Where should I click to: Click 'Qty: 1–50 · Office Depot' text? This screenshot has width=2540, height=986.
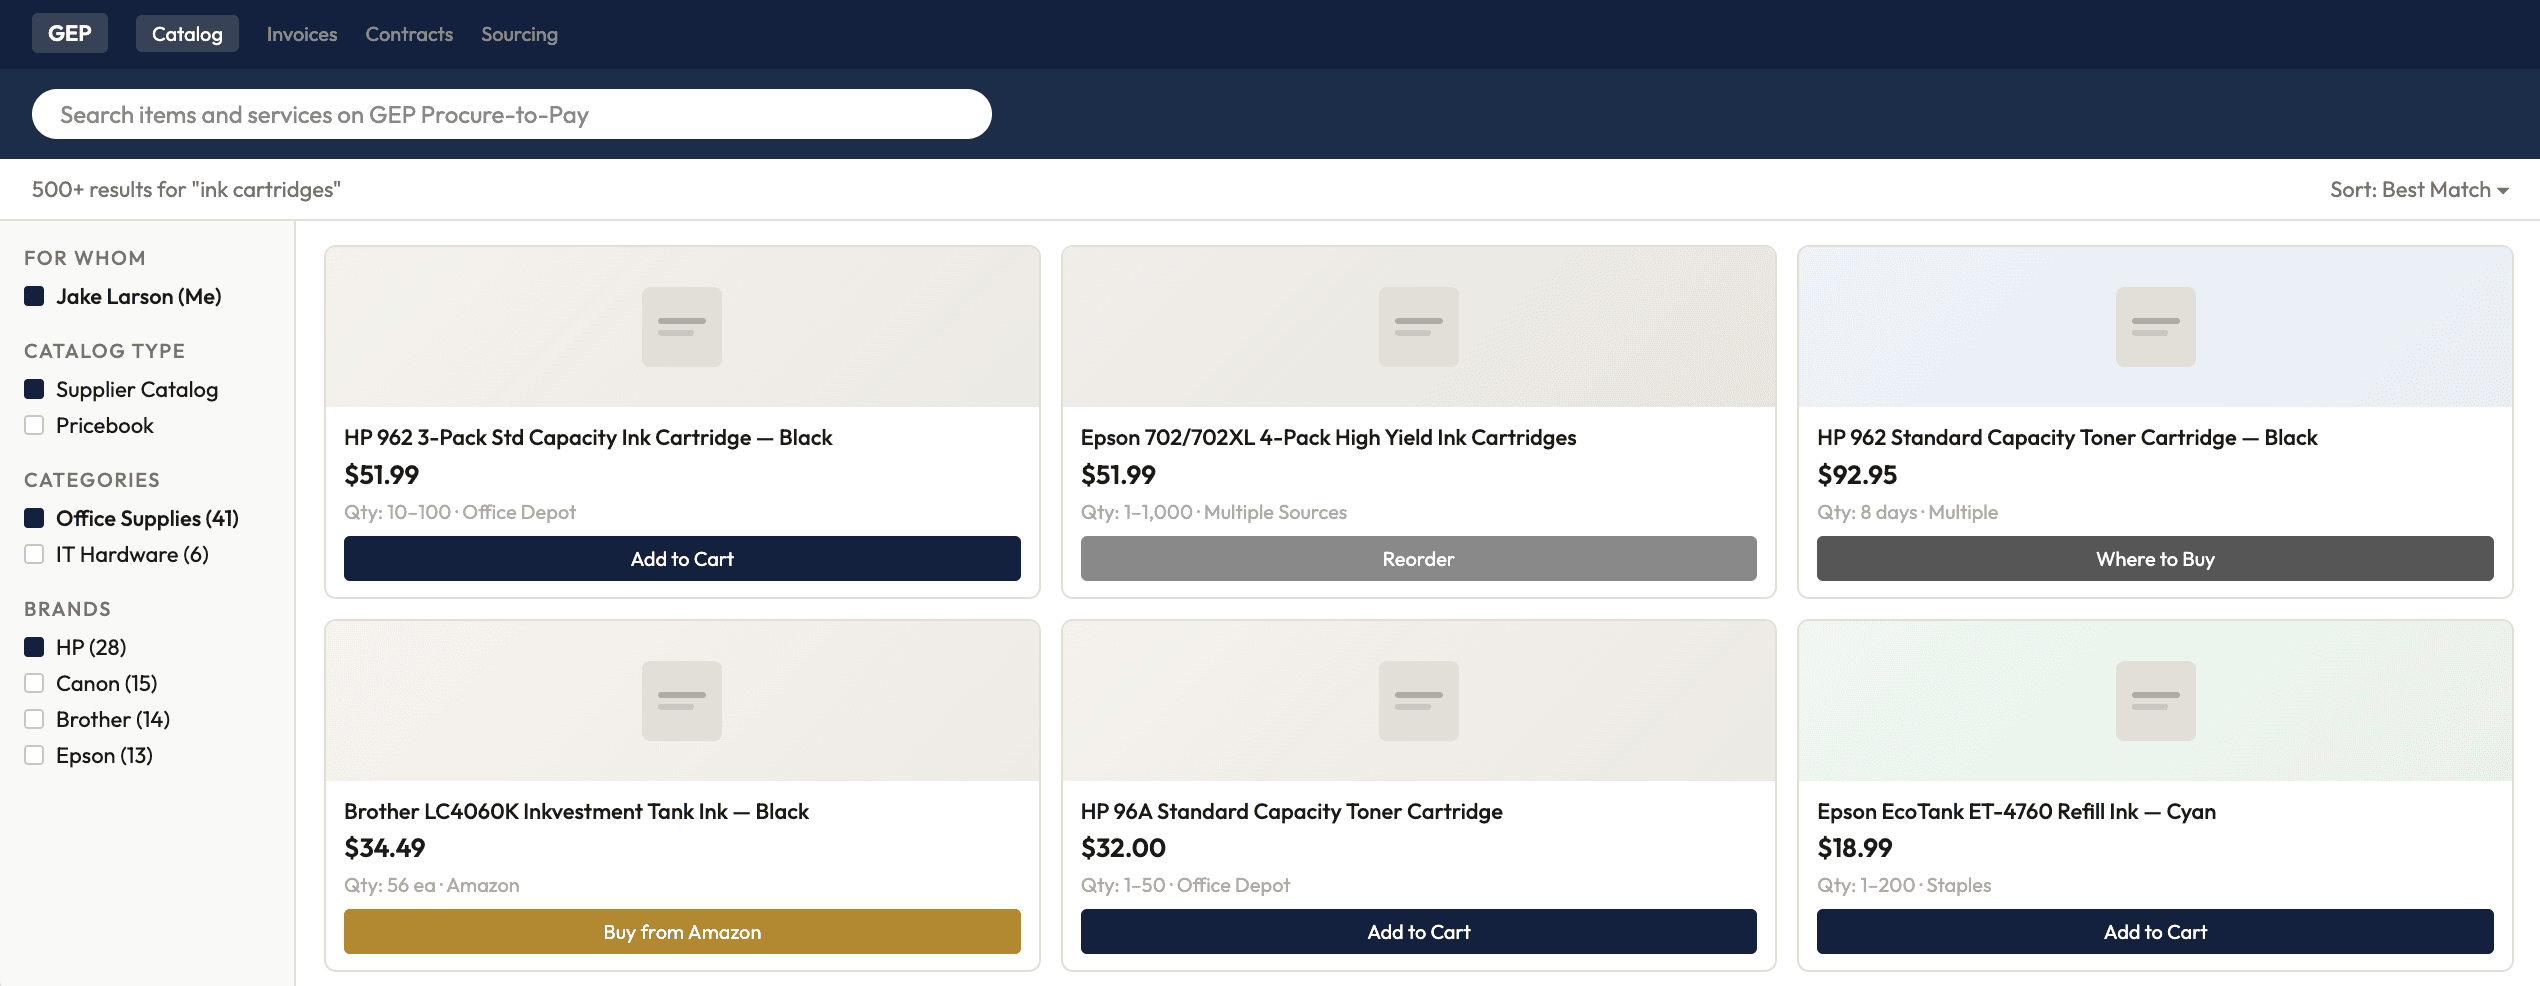pos(1185,885)
